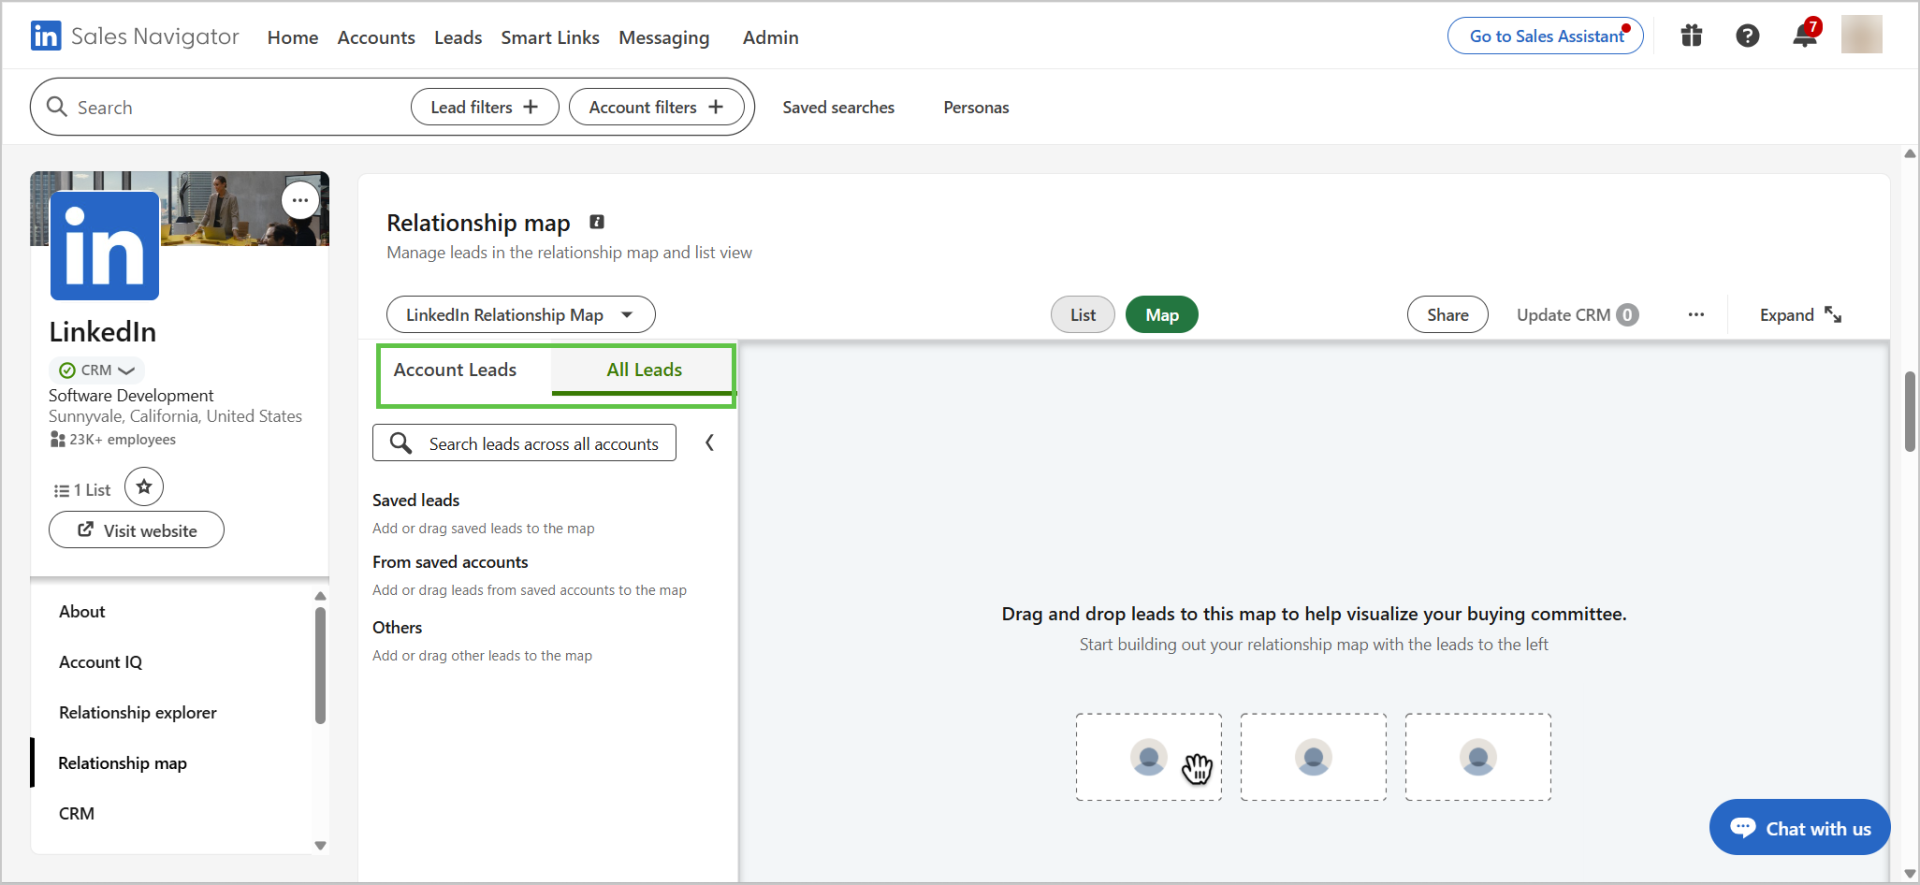Click the LinkedIn Sales Navigator logo
1920x885 pixels.
tap(135, 36)
